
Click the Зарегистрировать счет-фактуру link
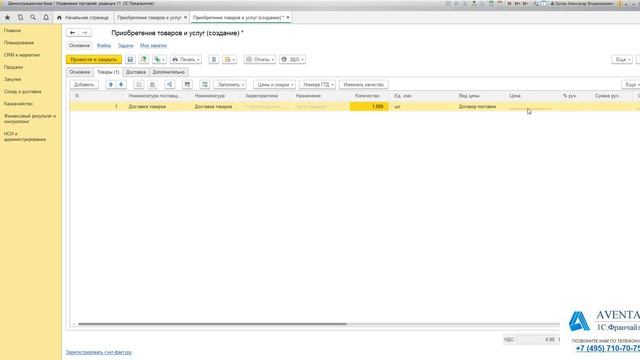pyautogui.click(x=99, y=352)
